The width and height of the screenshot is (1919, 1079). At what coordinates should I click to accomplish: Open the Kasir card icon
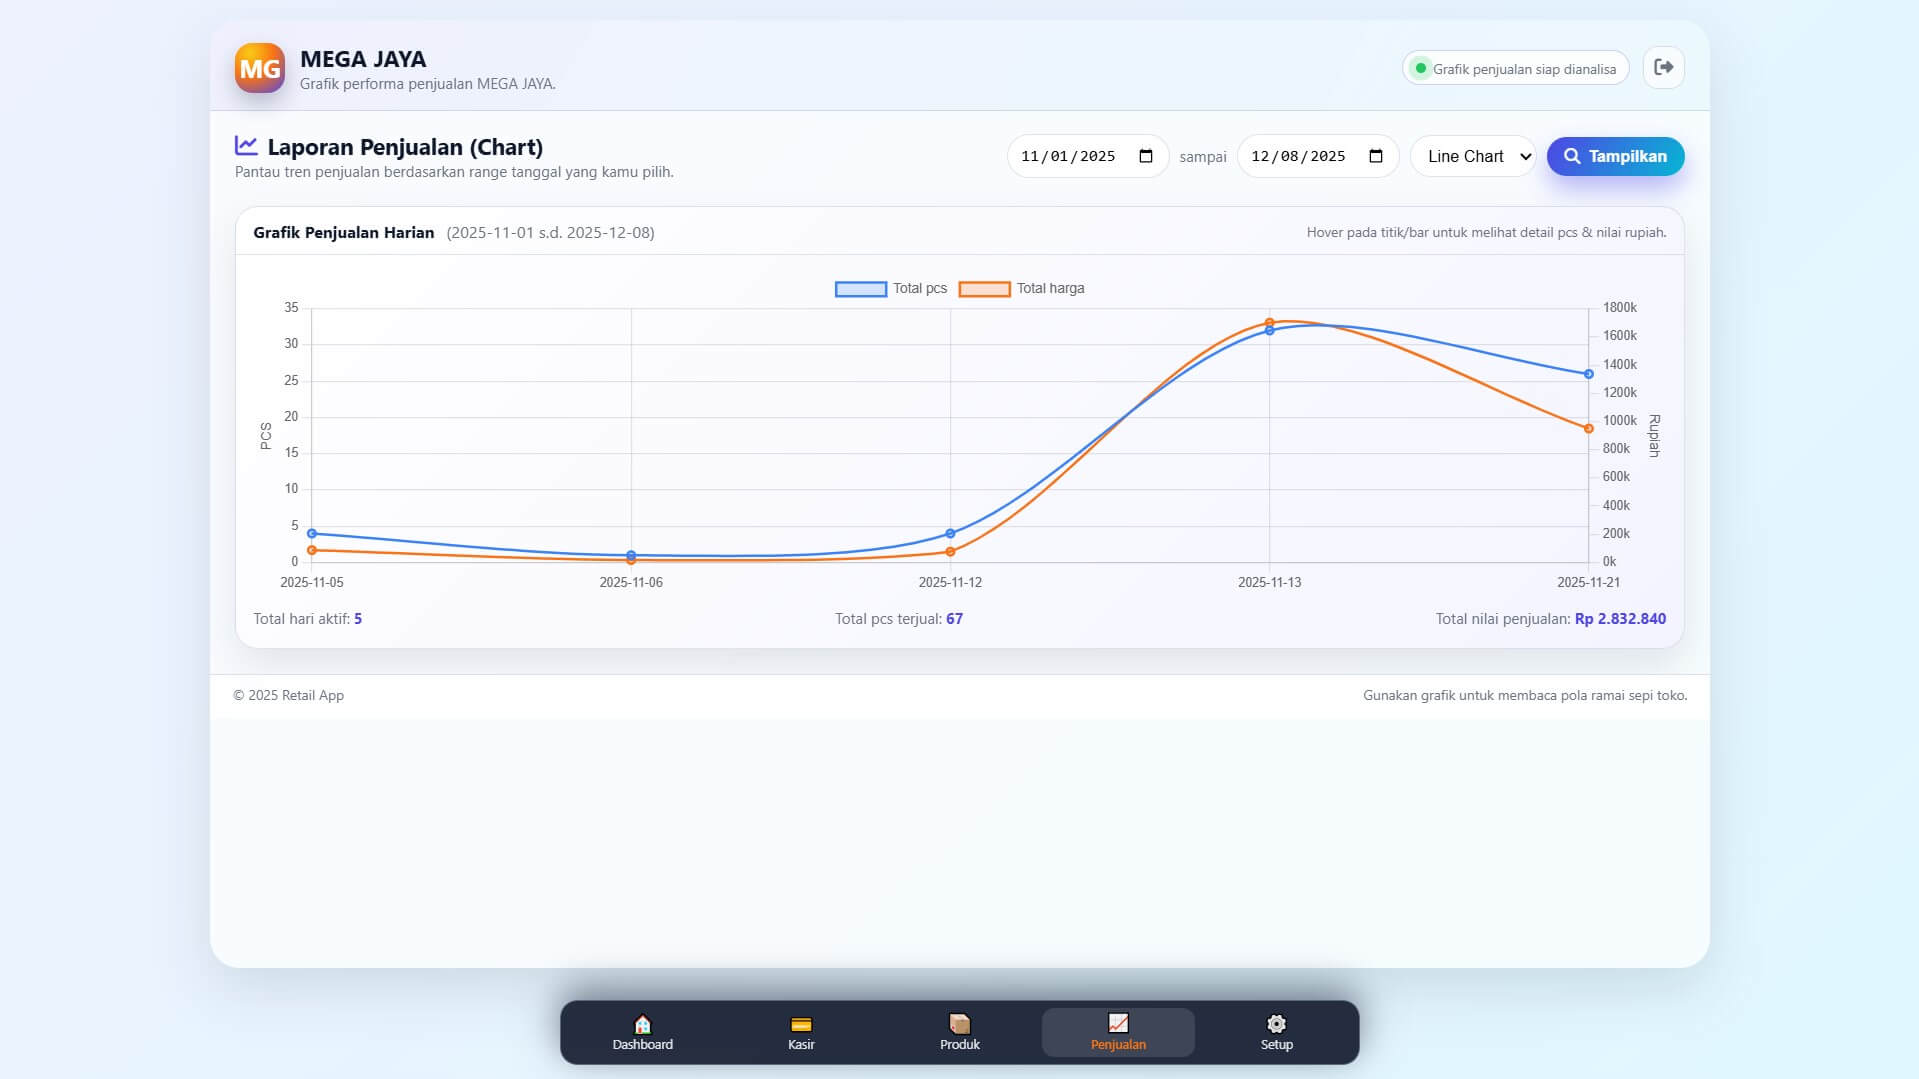tap(801, 1024)
